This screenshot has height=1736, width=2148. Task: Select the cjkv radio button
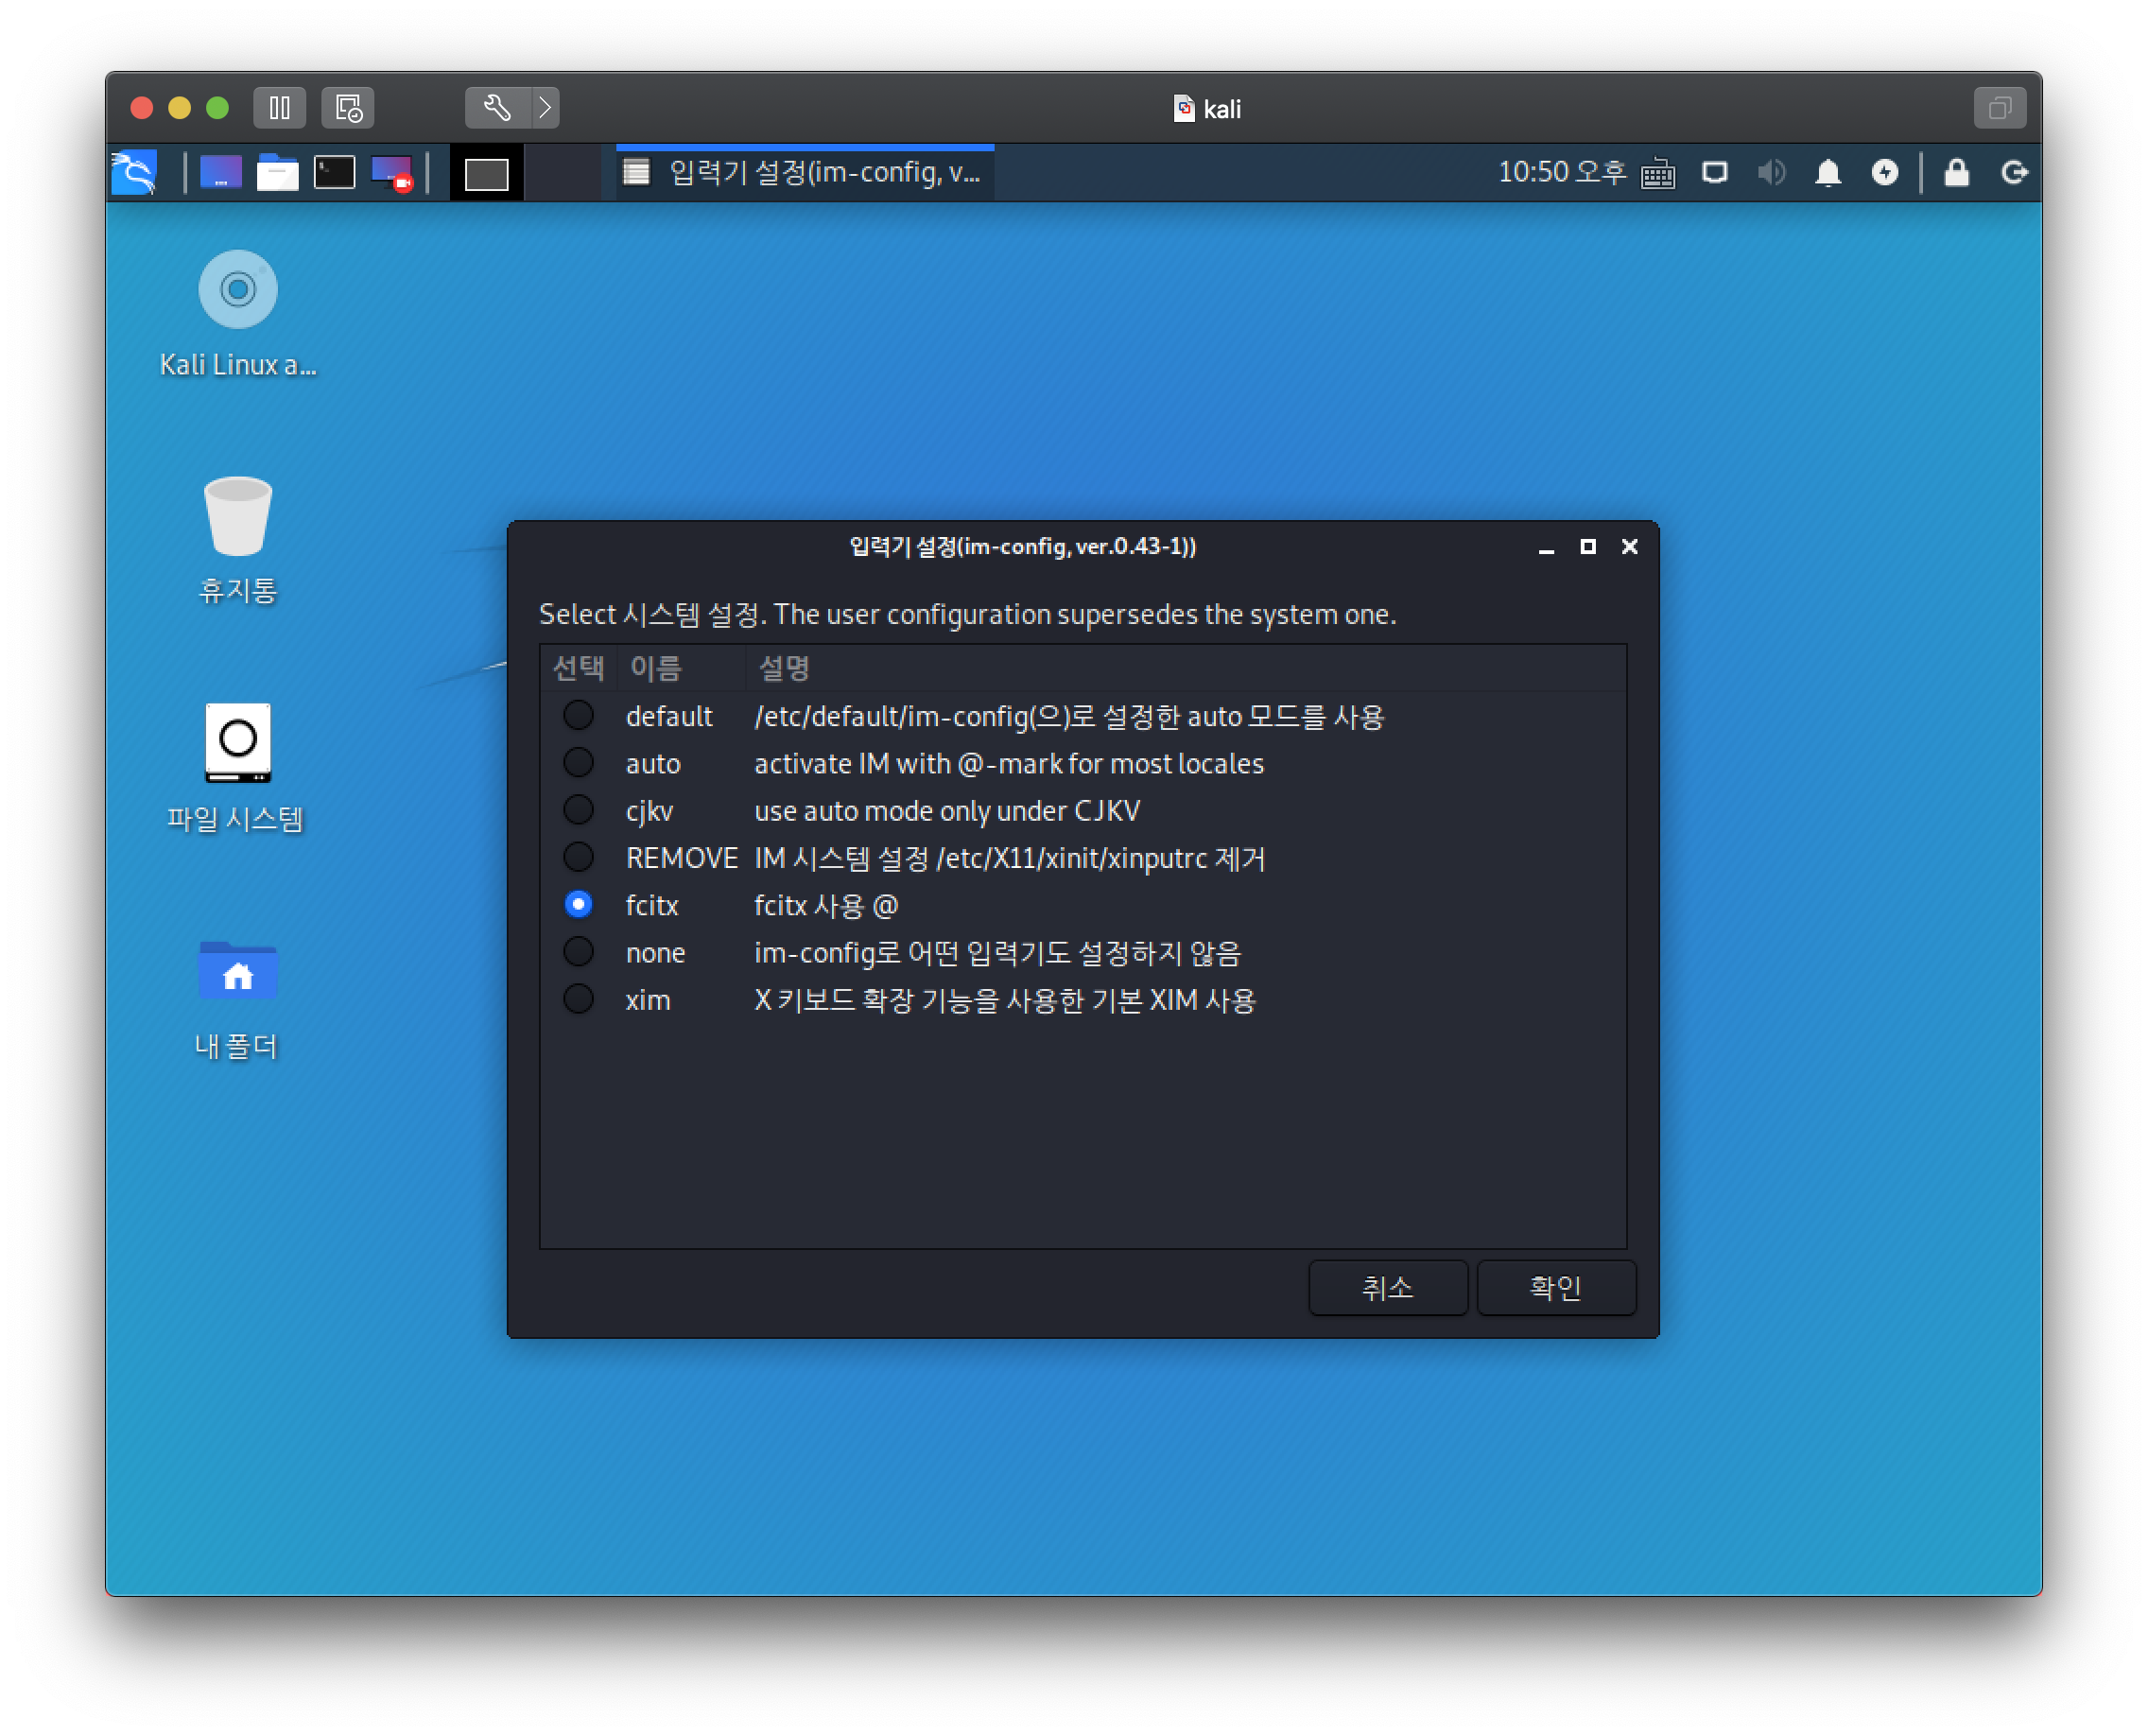pyautogui.click(x=578, y=809)
